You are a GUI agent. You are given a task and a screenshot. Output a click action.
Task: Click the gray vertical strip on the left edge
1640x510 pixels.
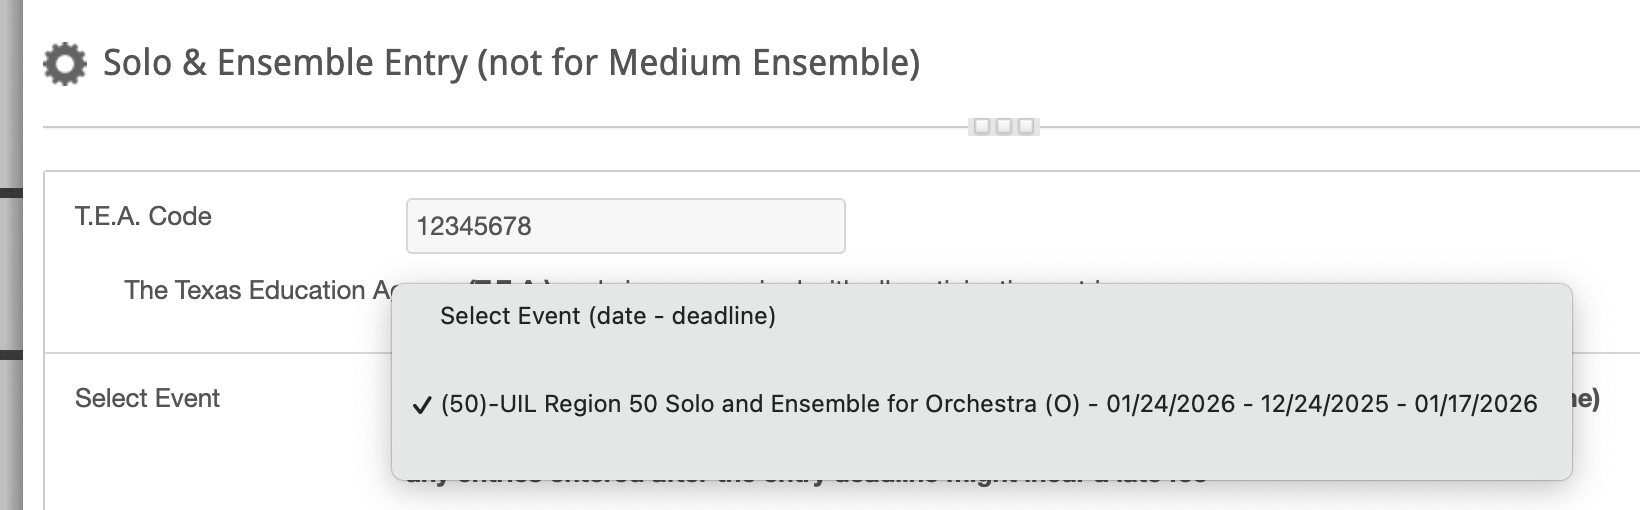[11, 255]
